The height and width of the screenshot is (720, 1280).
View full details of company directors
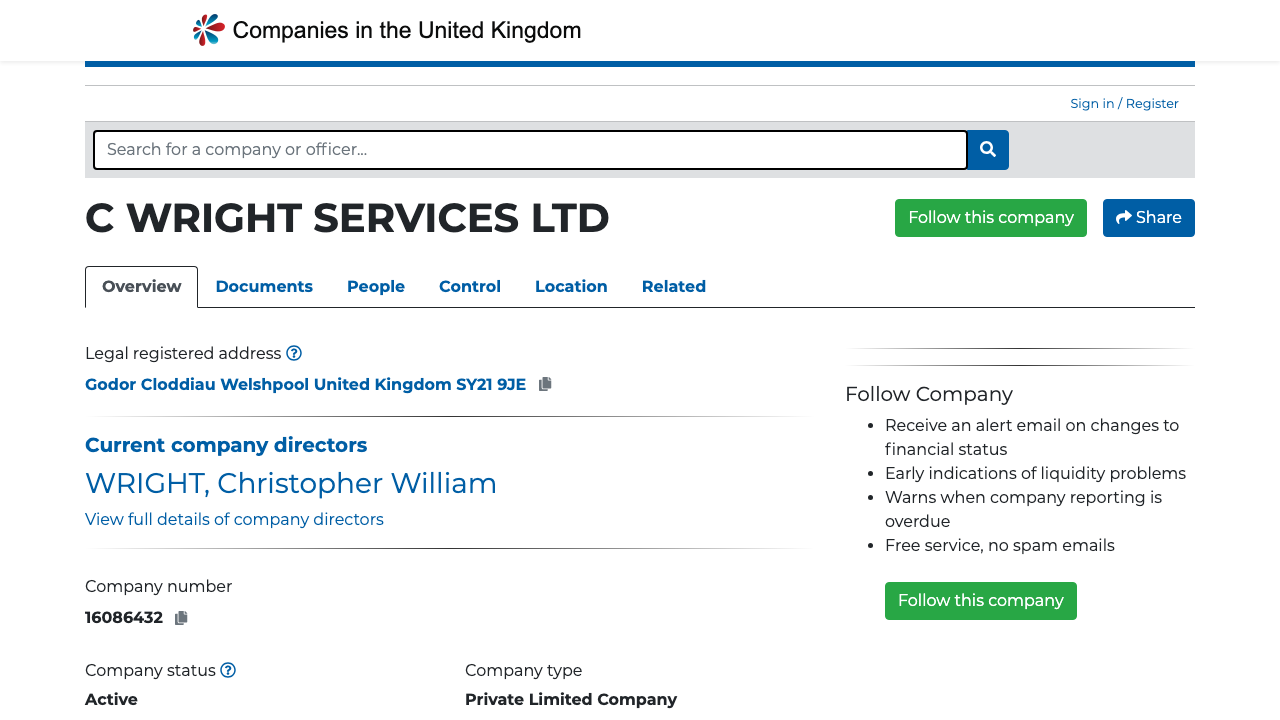[234, 519]
